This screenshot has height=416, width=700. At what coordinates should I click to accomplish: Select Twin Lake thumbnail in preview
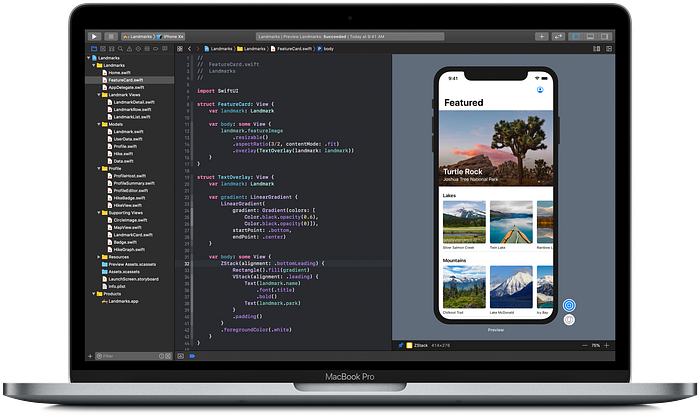pos(511,222)
